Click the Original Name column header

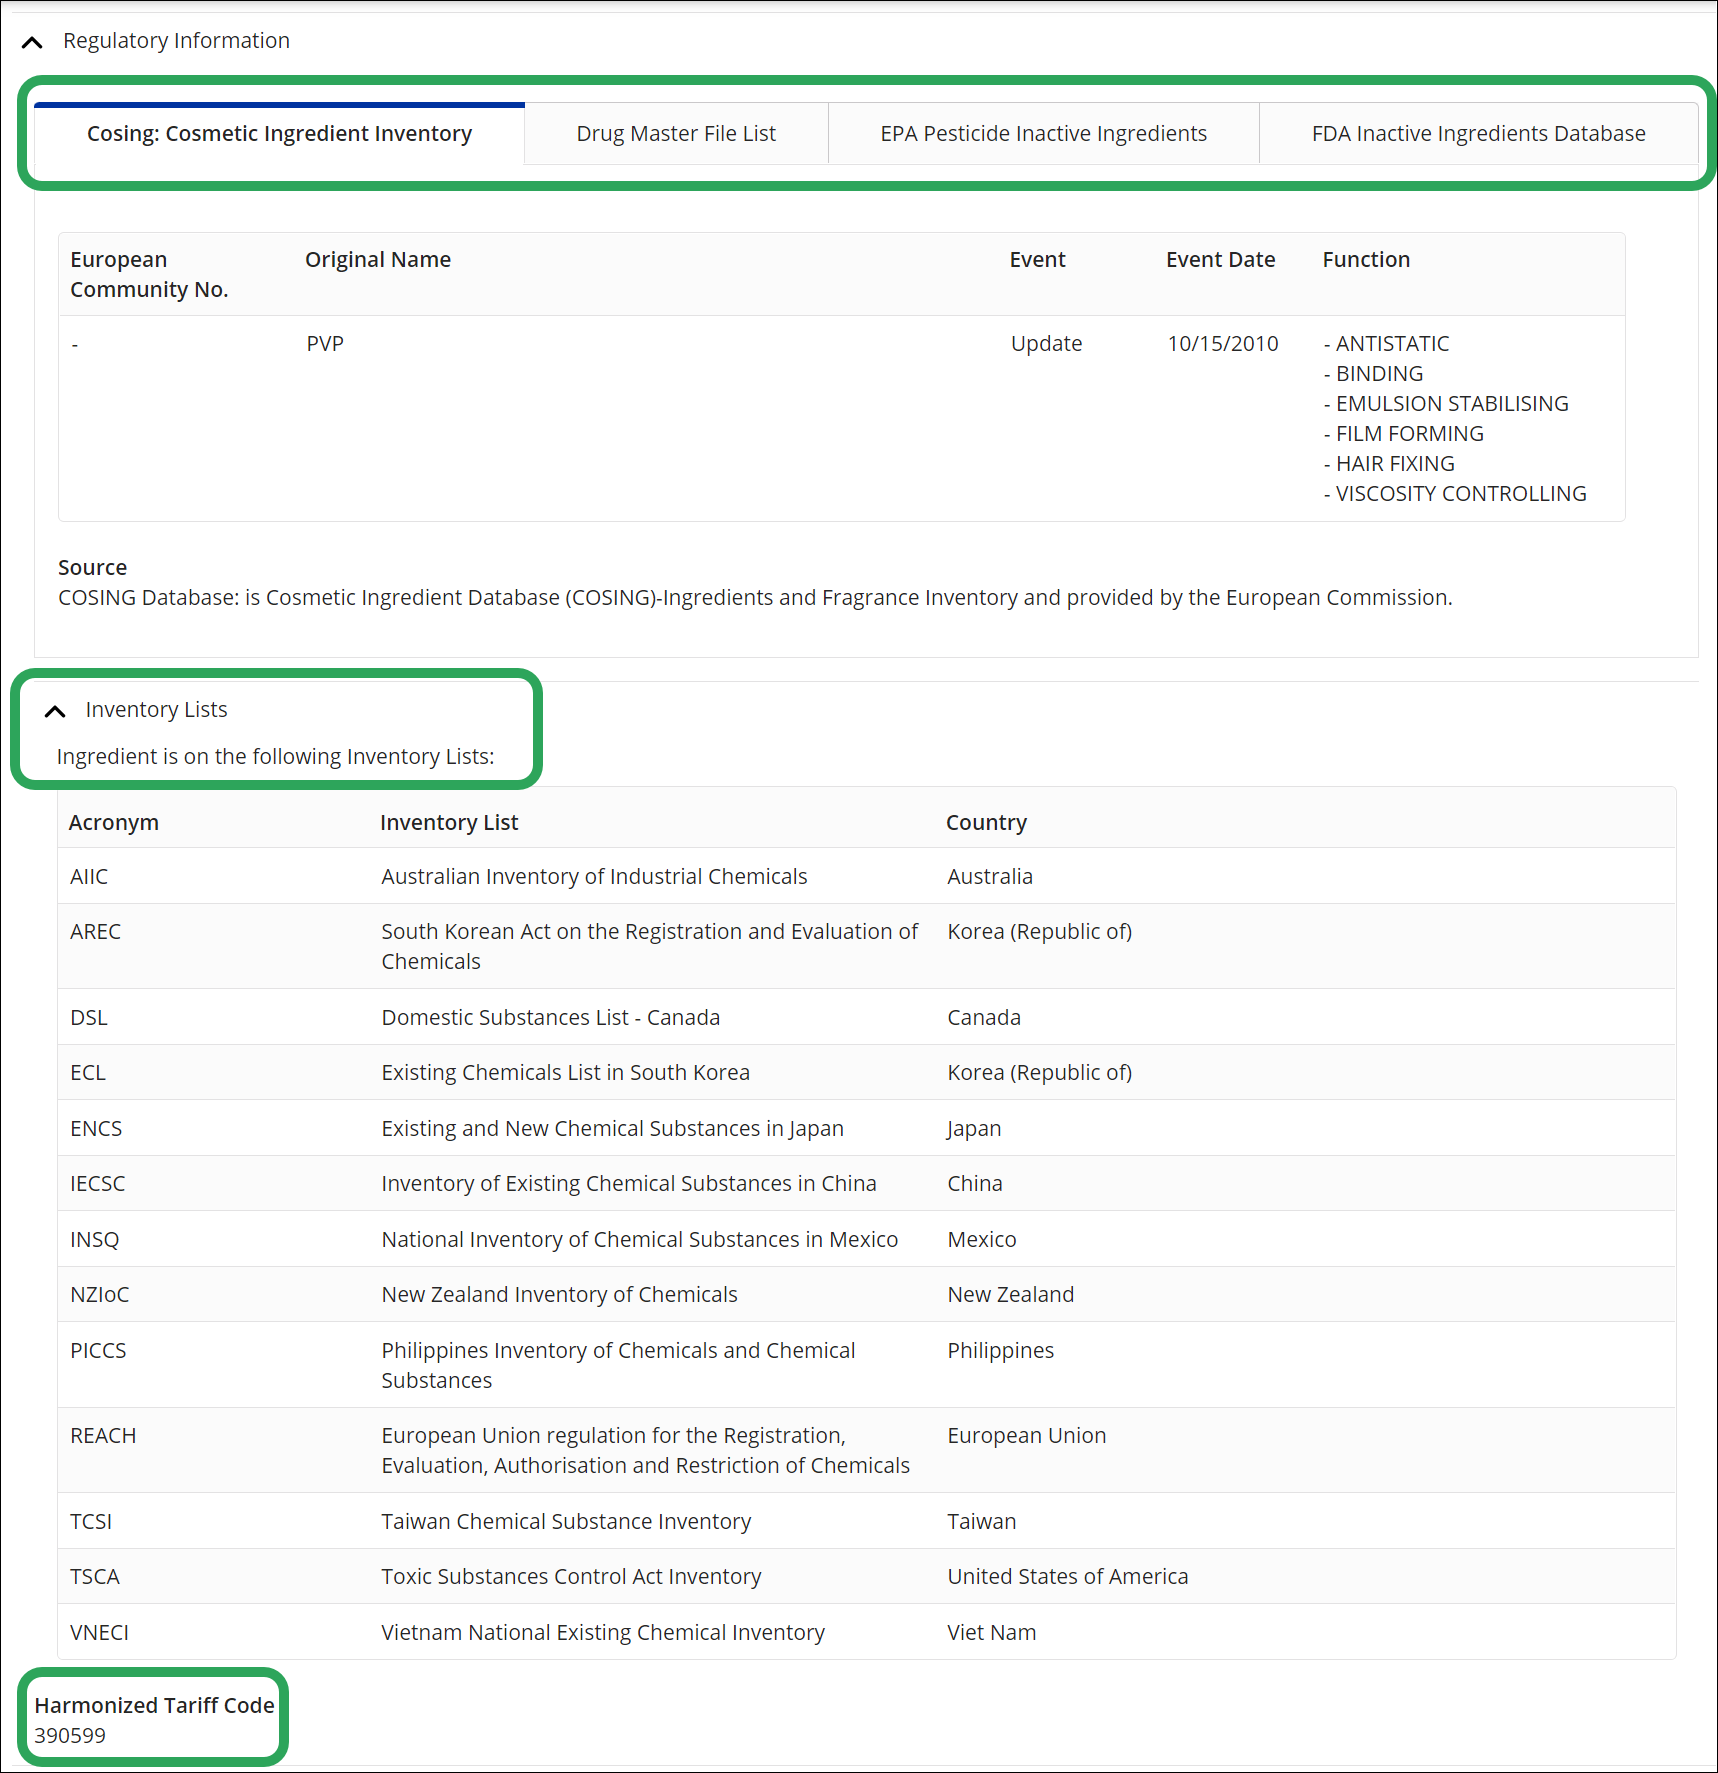pyautogui.click(x=378, y=259)
